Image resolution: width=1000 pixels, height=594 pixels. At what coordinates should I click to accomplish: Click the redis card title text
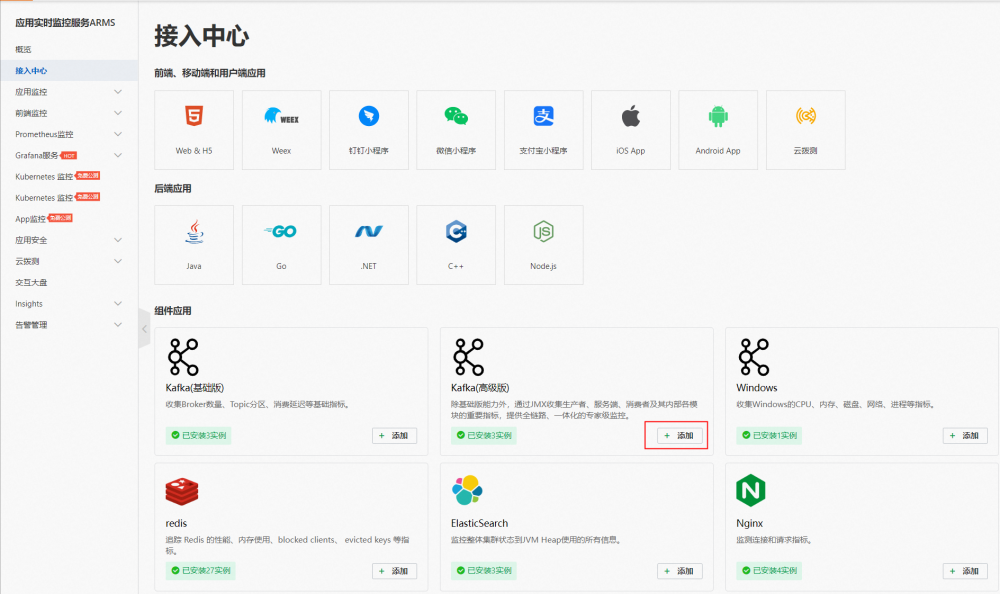176,523
